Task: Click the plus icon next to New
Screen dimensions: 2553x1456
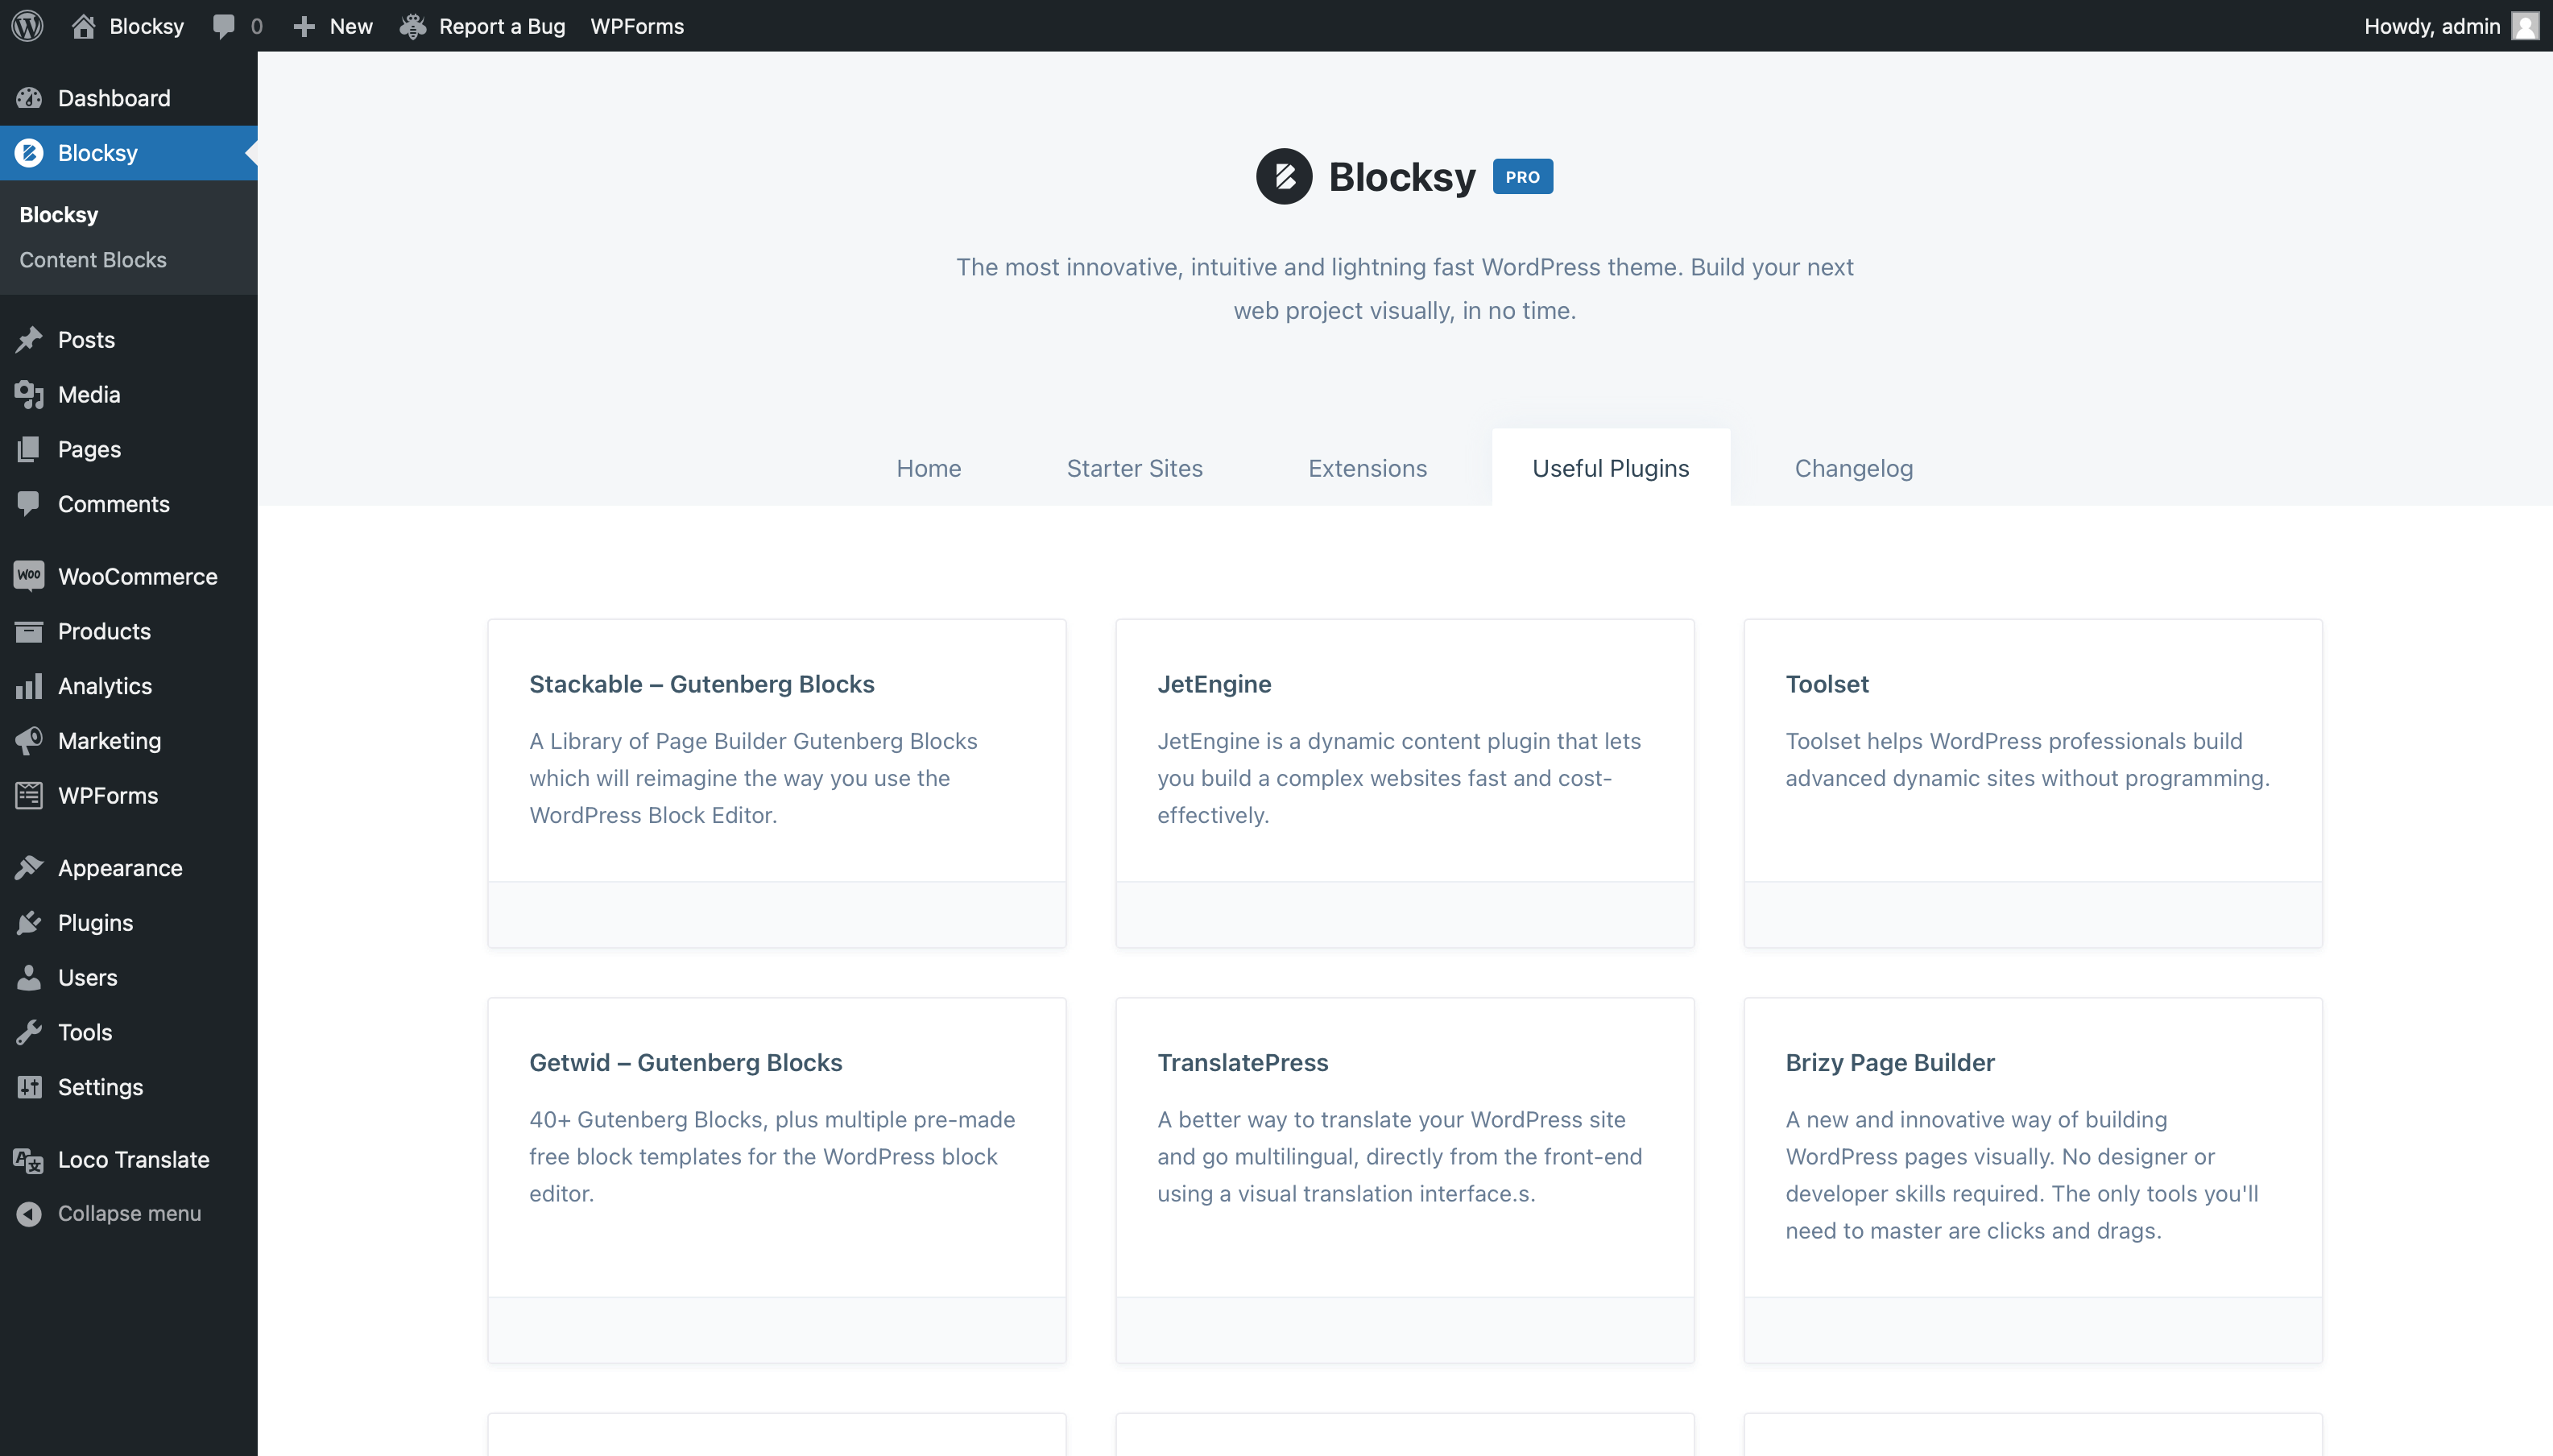Action: tap(304, 26)
